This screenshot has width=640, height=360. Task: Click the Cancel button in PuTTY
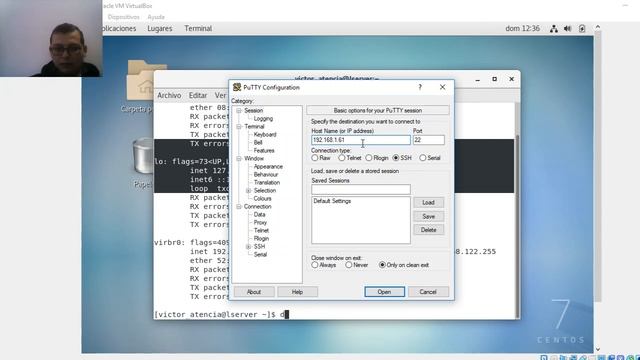[428, 292]
